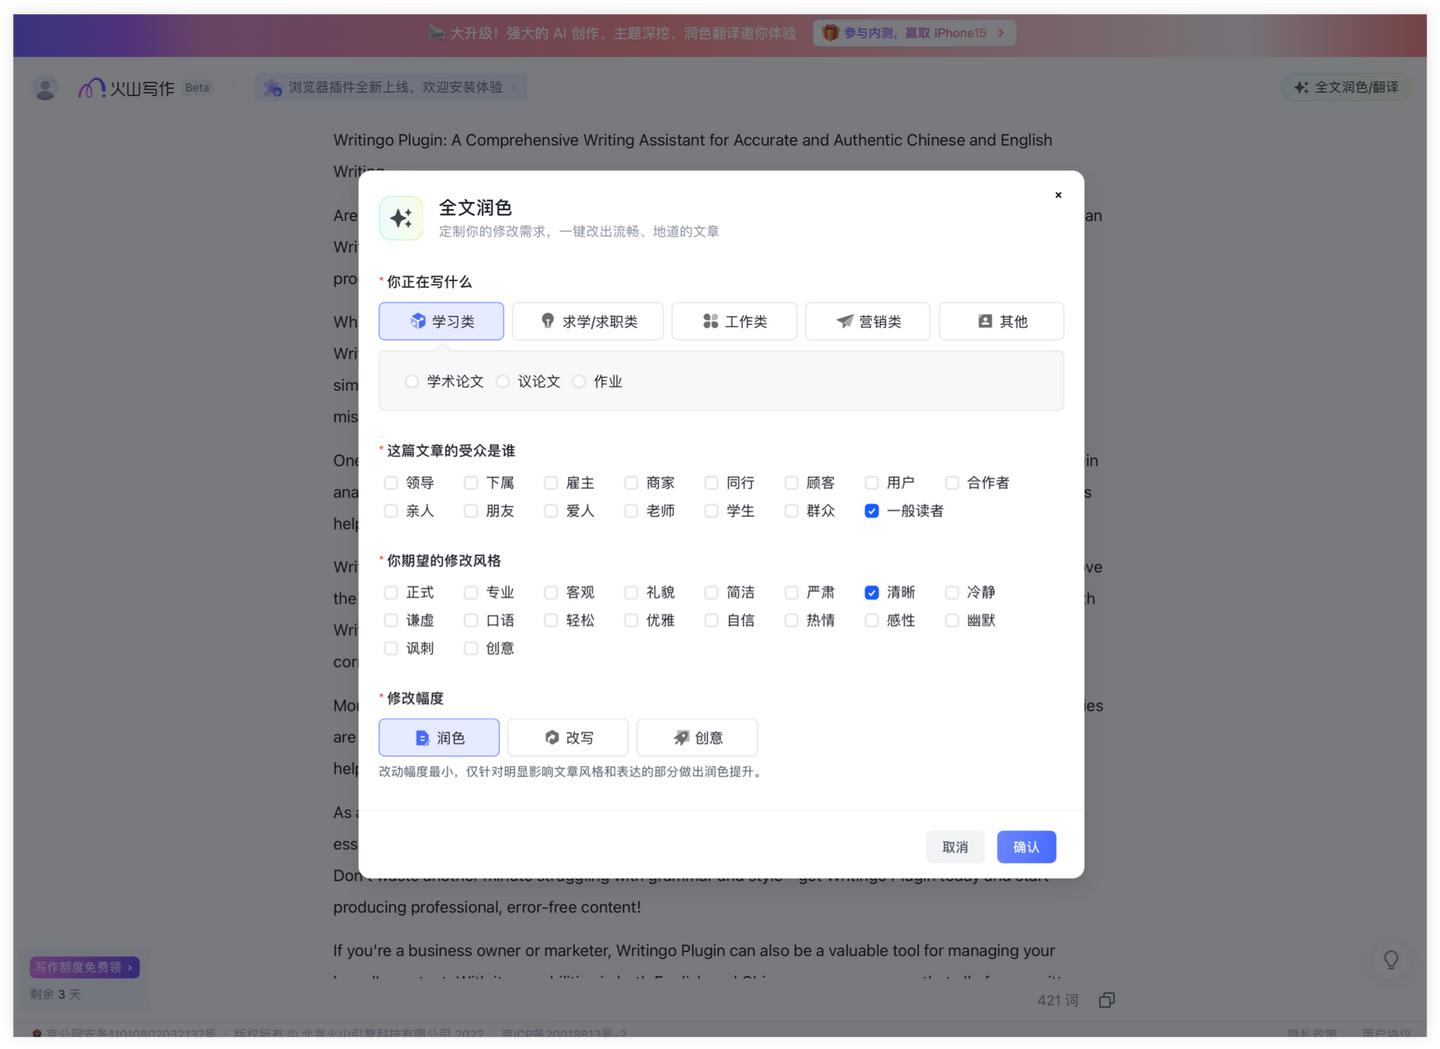Open the lightbulb tips icon
Viewport: 1440px width, 1049px height.
[x=1391, y=960]
